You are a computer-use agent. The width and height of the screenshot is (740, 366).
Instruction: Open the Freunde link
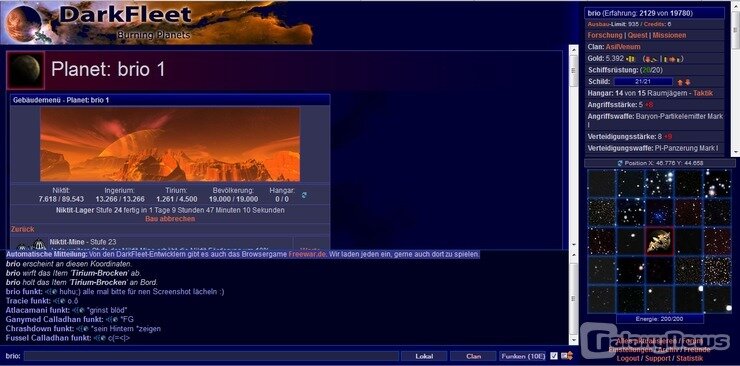pyautogui.click(x=696, y=349)
